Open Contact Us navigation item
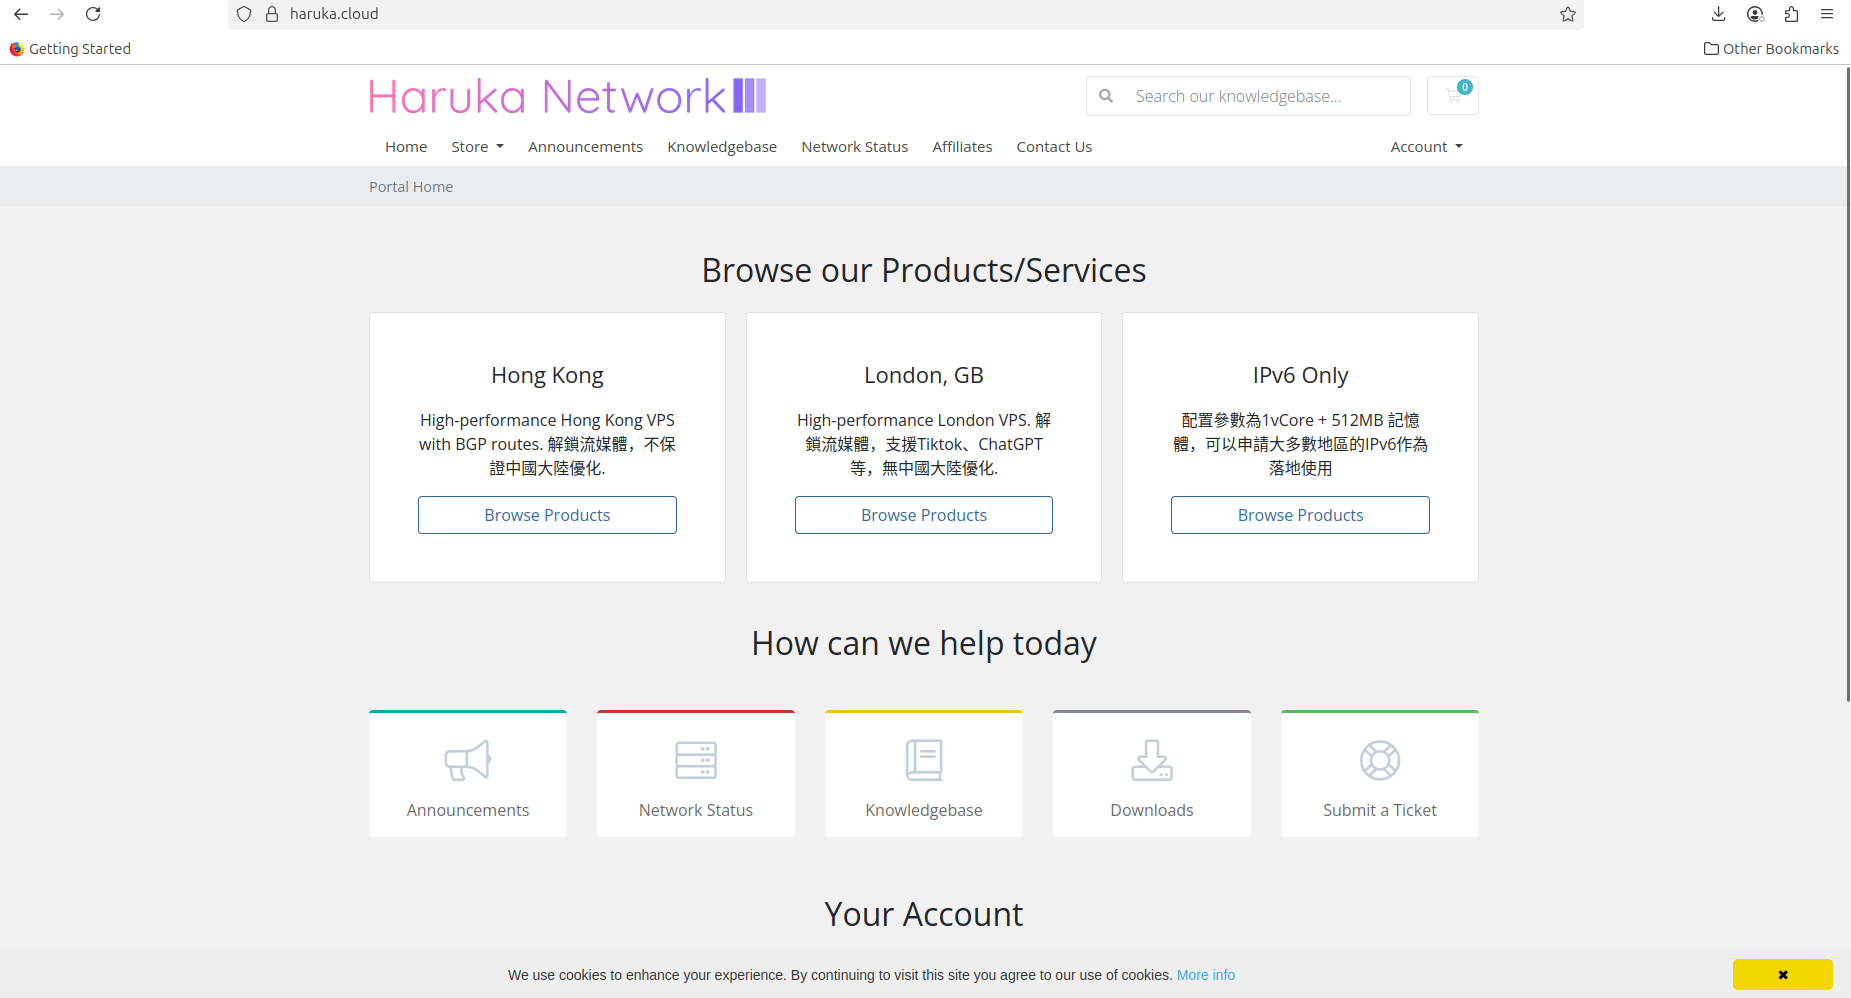 (1054, 147)
